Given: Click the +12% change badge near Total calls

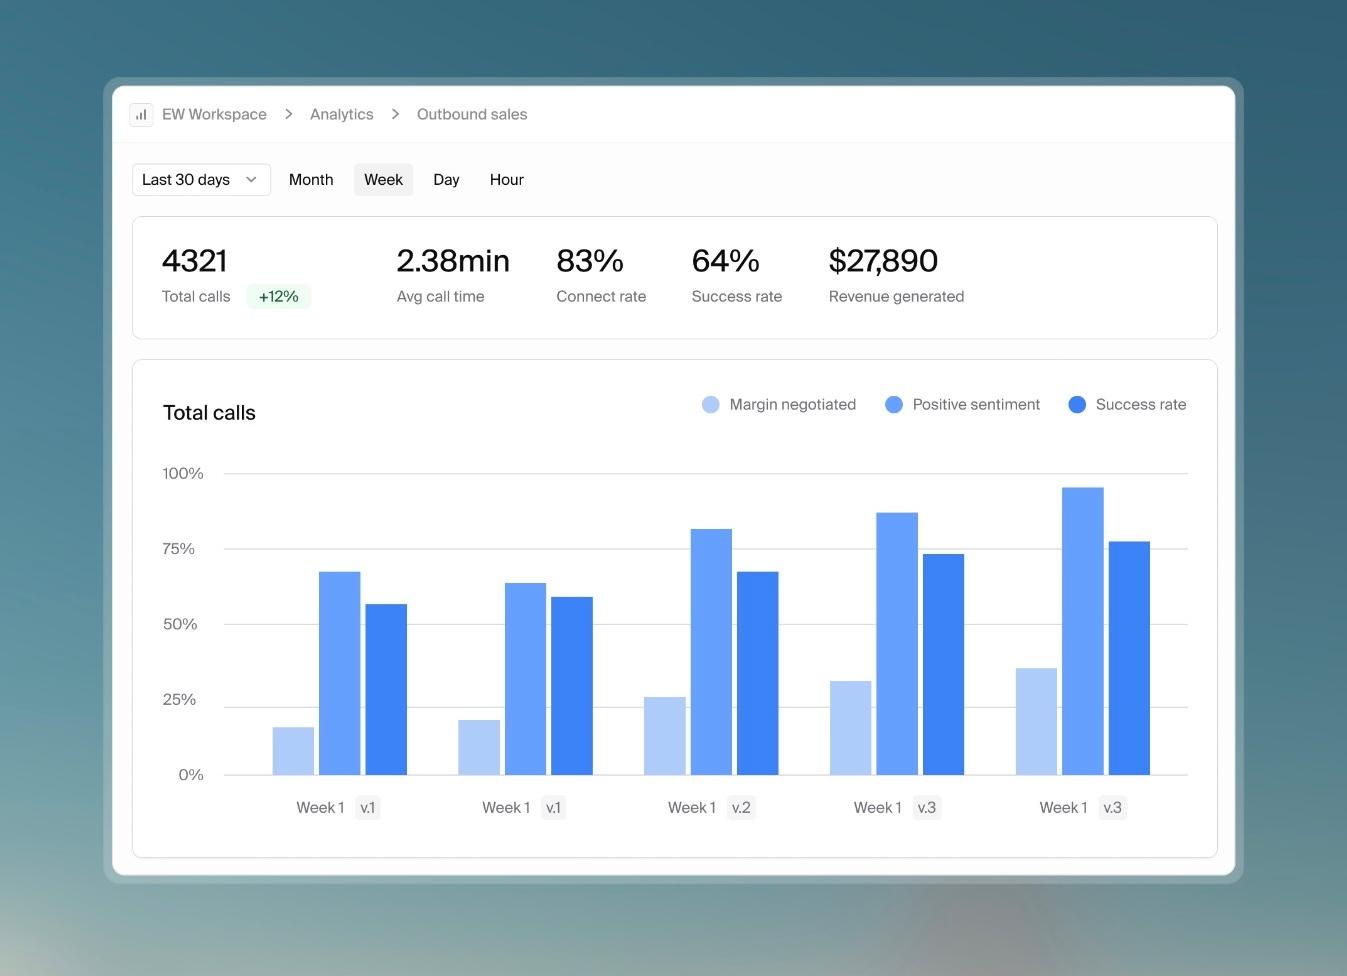Looking at the screenshot, I should point(278,296).
